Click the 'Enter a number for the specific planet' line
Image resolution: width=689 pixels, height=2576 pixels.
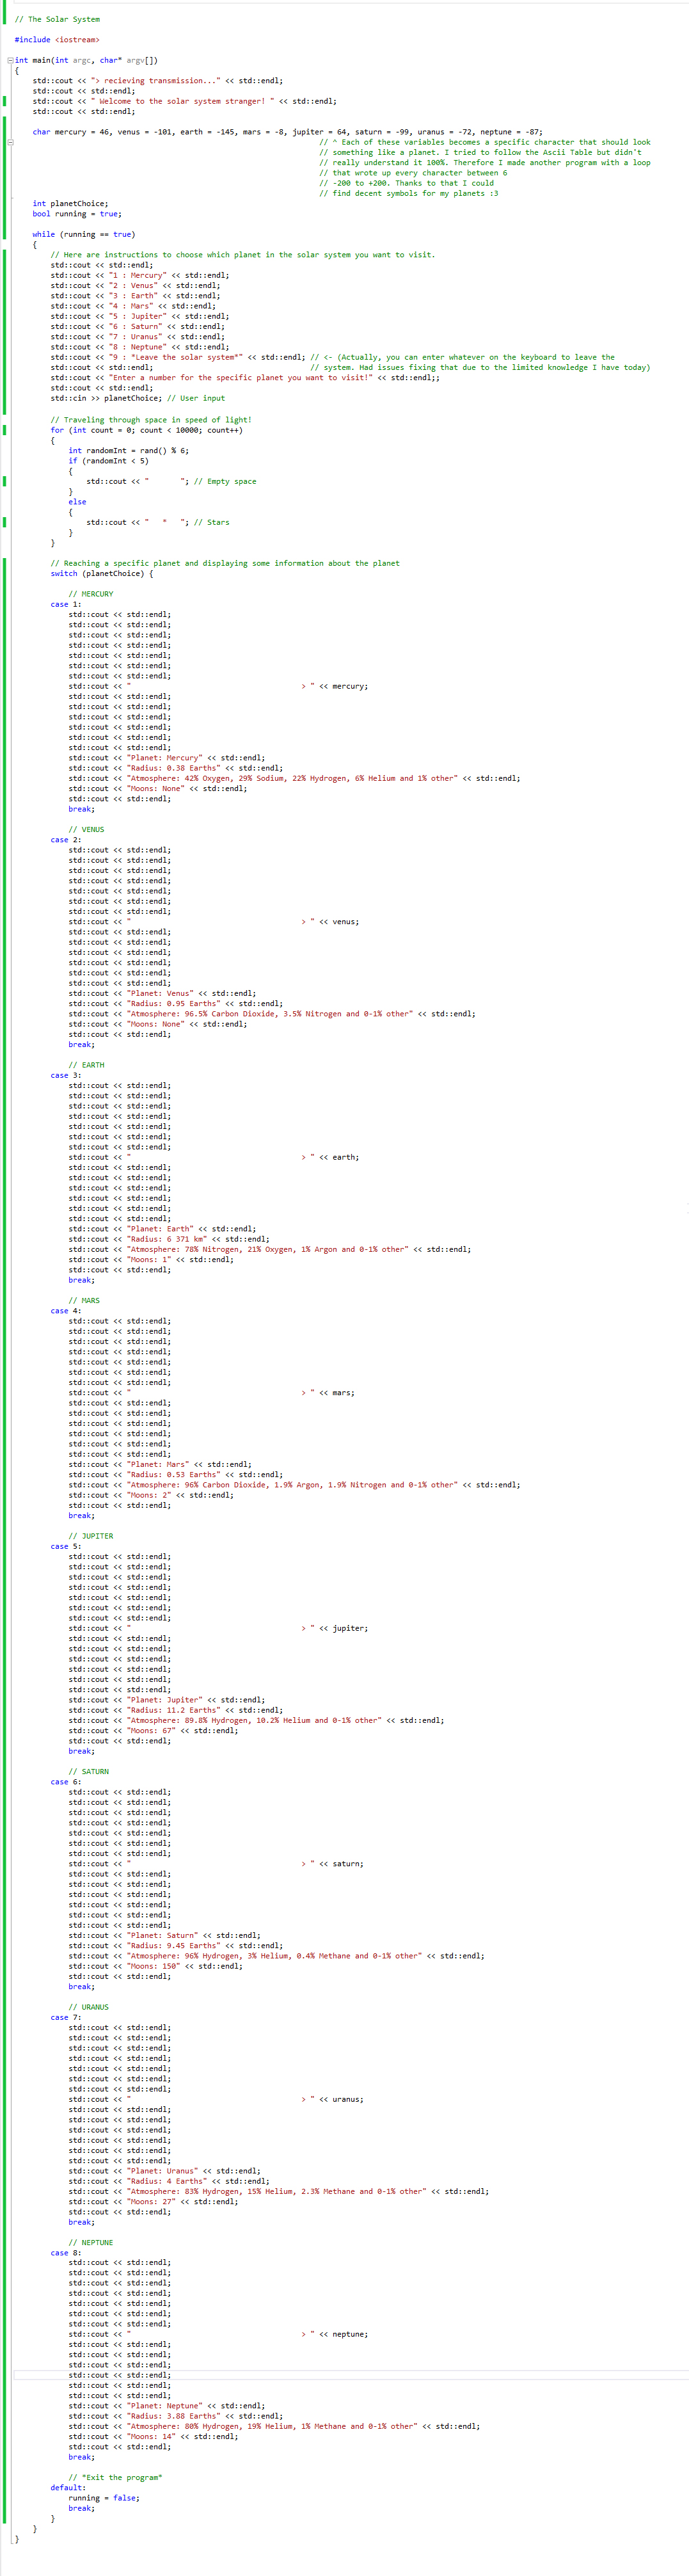point(245,378)
